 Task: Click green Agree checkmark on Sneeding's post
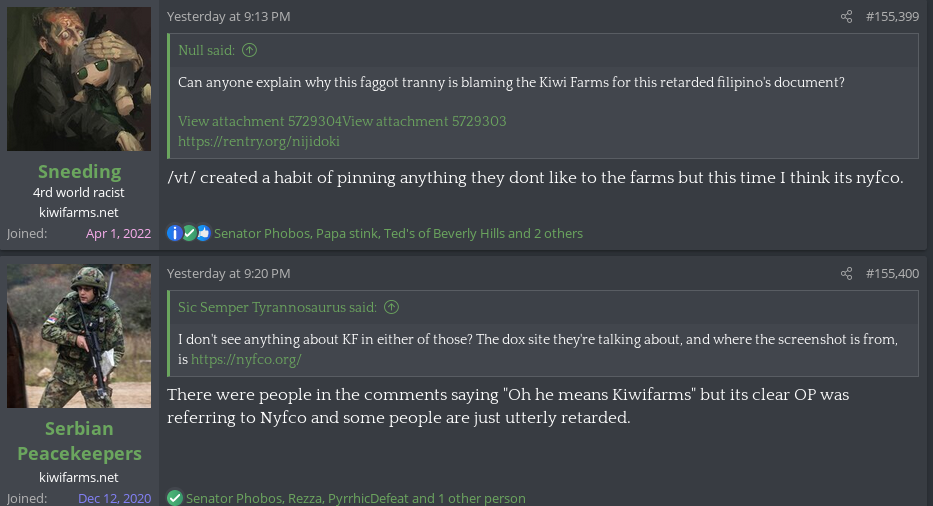[x=189, y=233]
